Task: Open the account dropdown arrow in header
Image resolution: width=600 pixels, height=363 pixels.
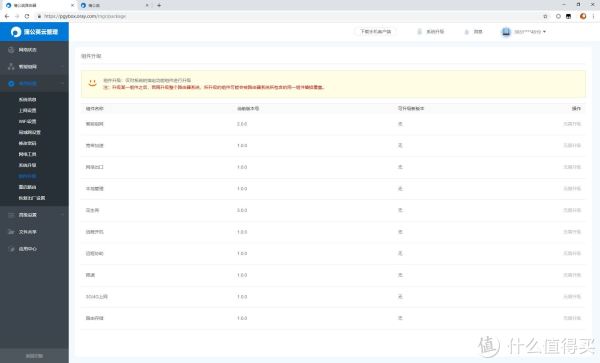Action: pos(544,32)
